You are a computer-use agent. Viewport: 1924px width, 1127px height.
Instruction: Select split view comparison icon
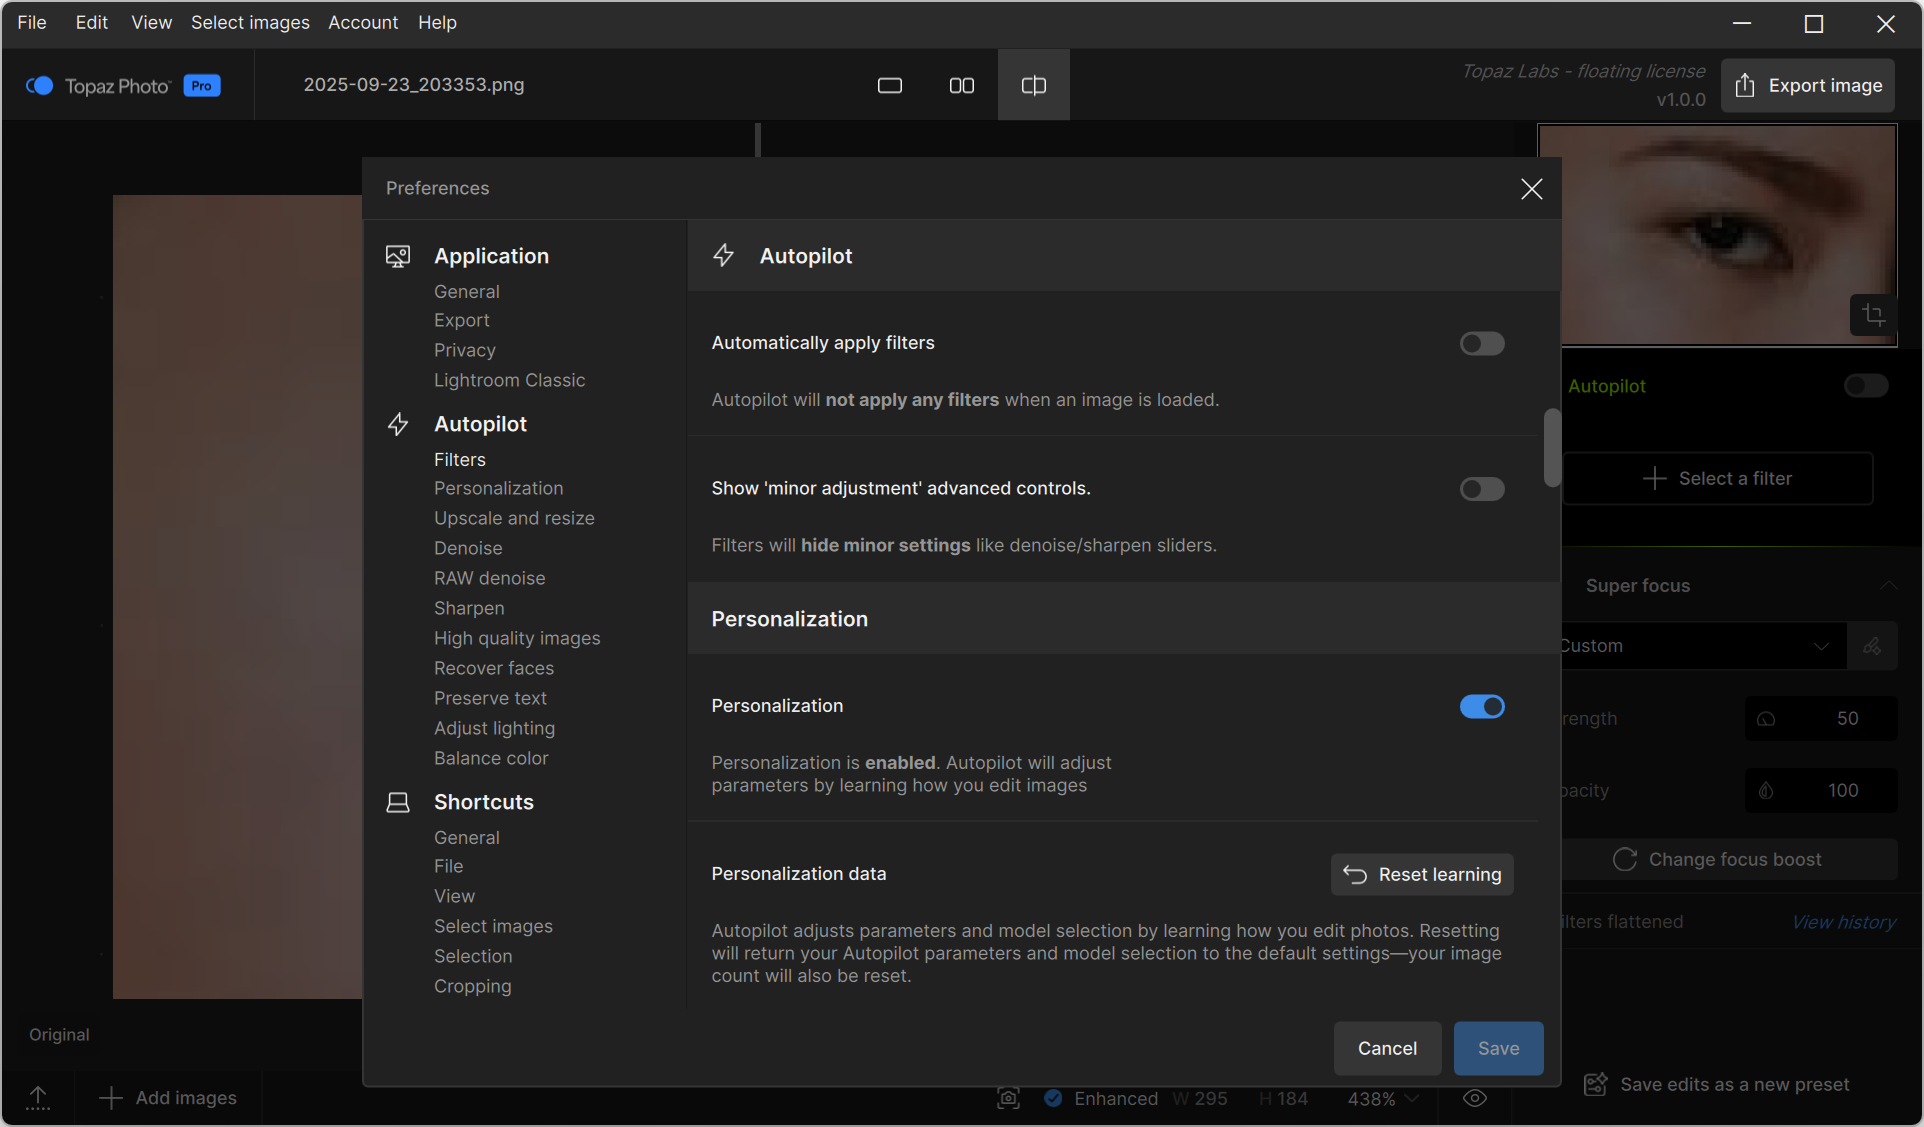click(1033, 86)
